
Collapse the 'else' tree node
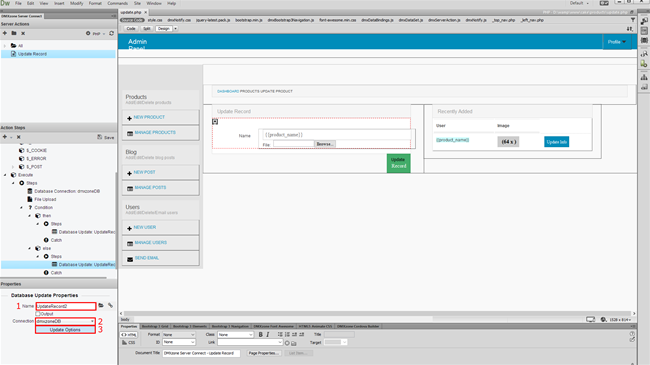click(30, 248)
